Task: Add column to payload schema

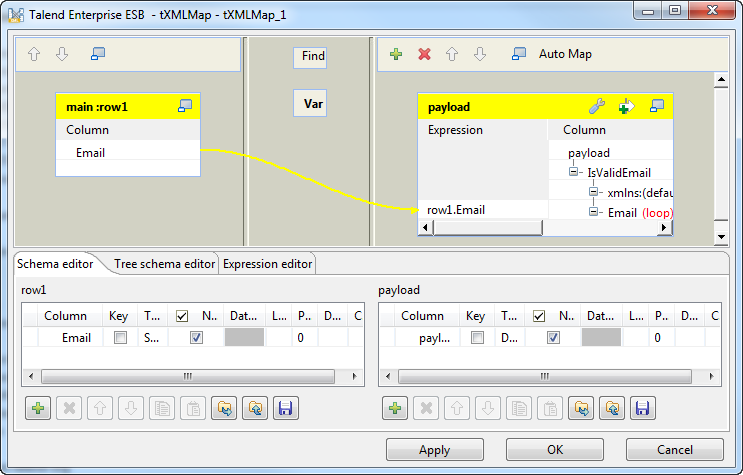Action: point(395,408)
